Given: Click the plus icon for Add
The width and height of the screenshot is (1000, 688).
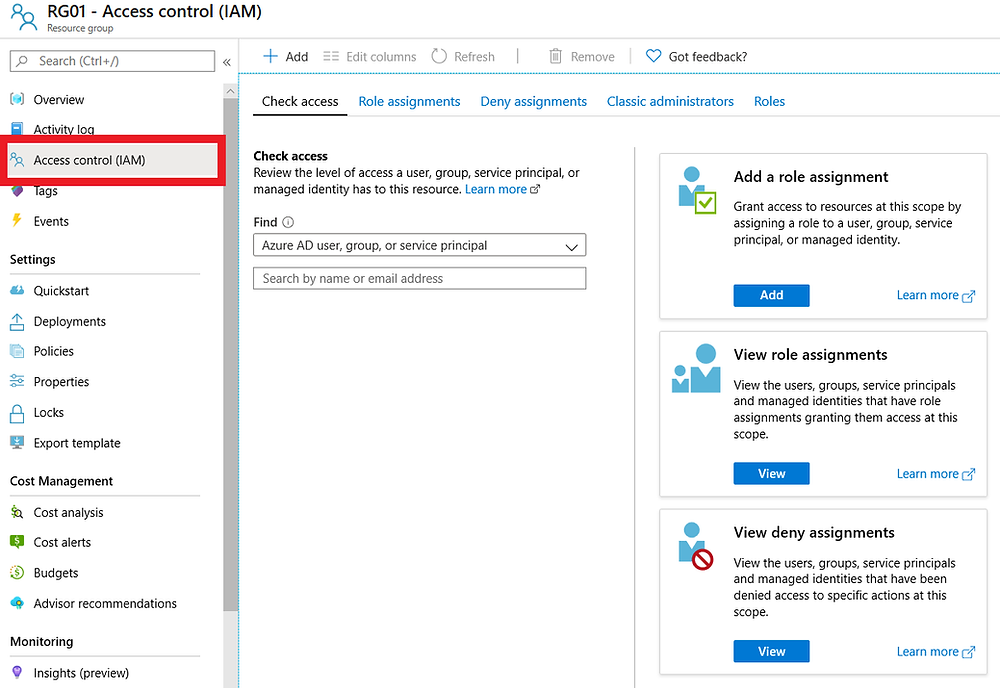Looking at the screenshot, I should pos(270,56).
